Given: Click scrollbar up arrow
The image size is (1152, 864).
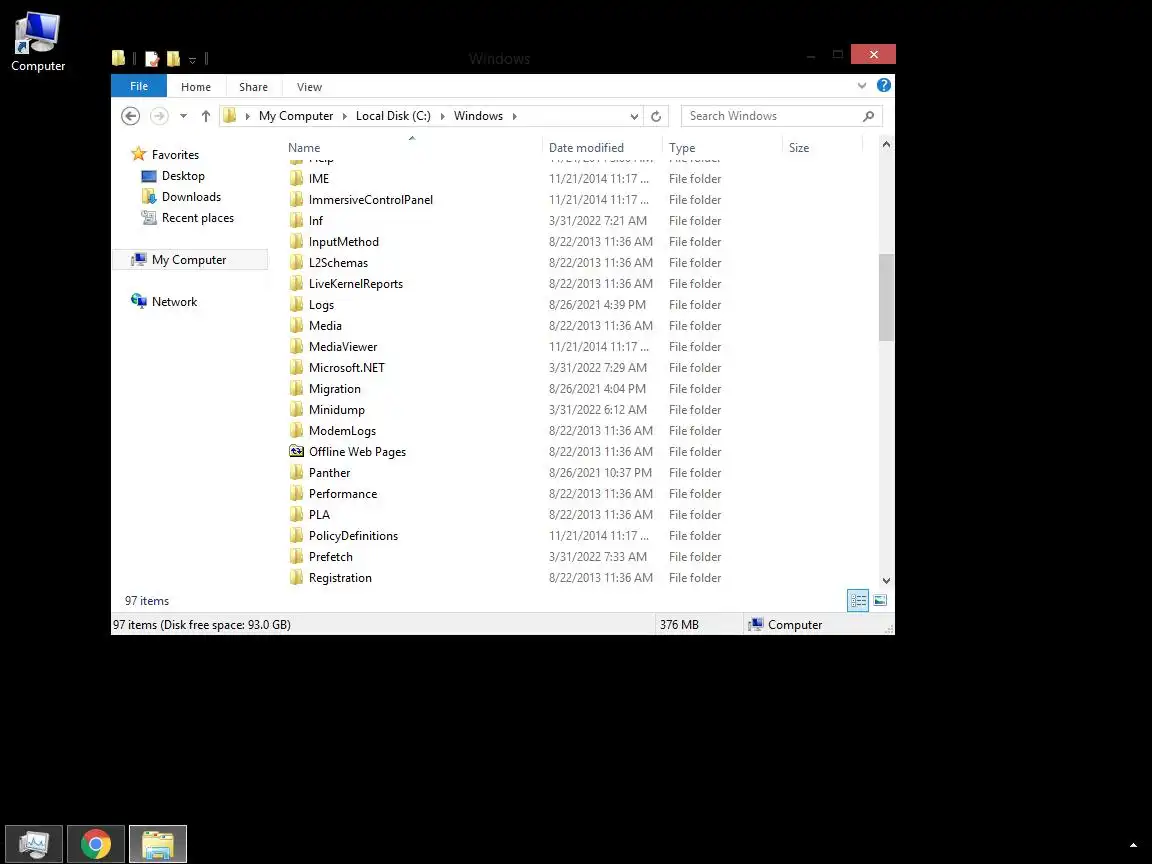Looking at the screenshot, I should tap(886, 145).
